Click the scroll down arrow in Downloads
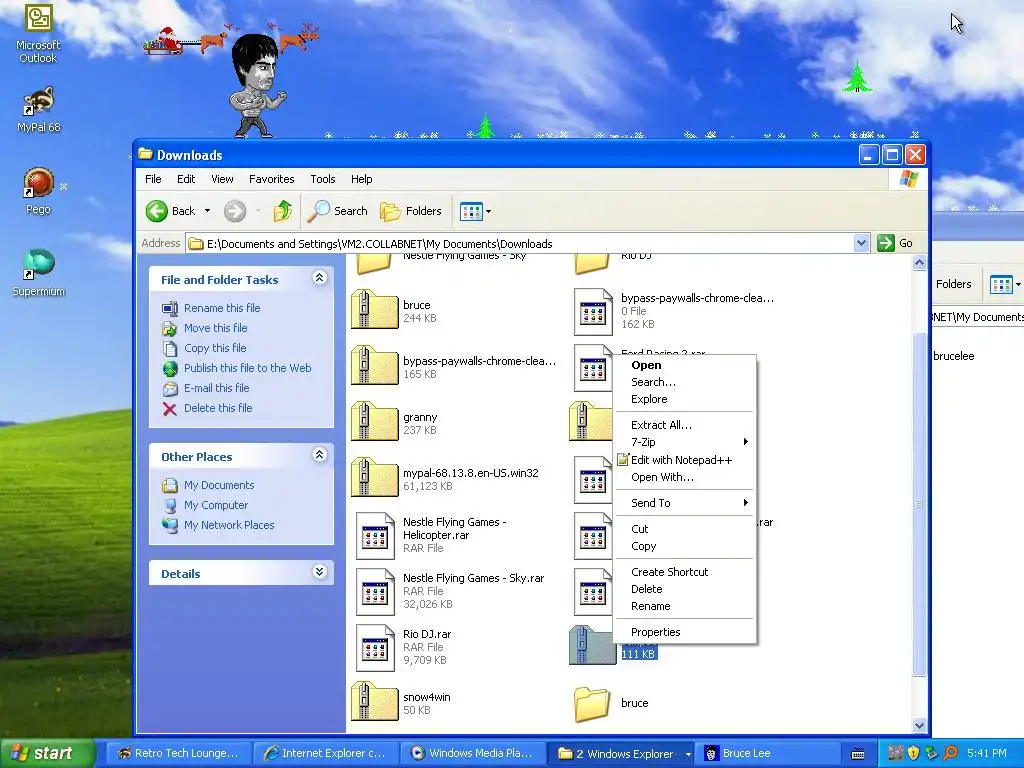1024x768 pixels. tap(919, 725)
